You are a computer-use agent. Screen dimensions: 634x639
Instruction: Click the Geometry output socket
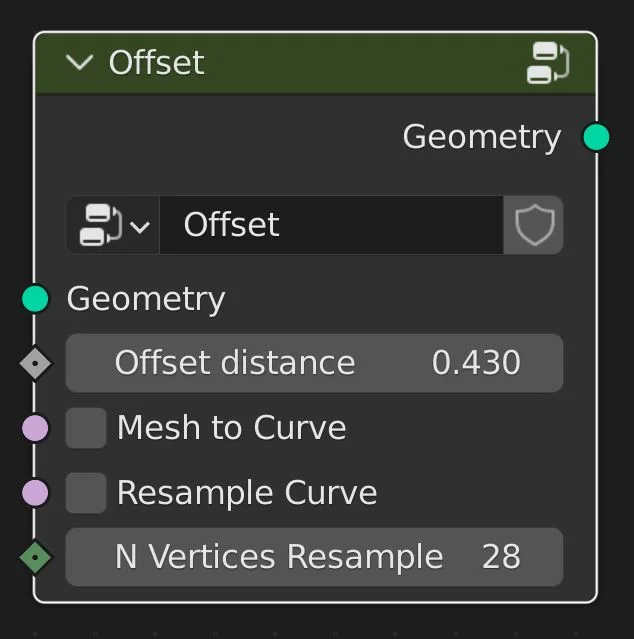596,137
